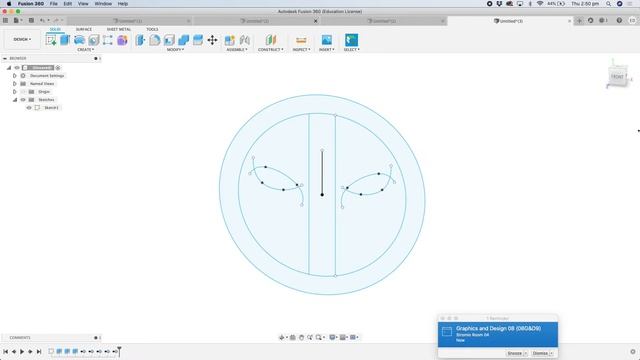This screenshot has width=640, height=360.
Task: Open the Extensions icon beside new tab
Action: point(591,20)
